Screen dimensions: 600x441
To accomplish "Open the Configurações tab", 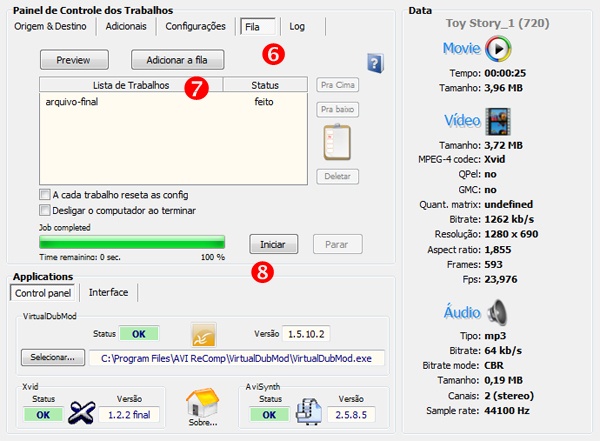I will pos(195,26).
